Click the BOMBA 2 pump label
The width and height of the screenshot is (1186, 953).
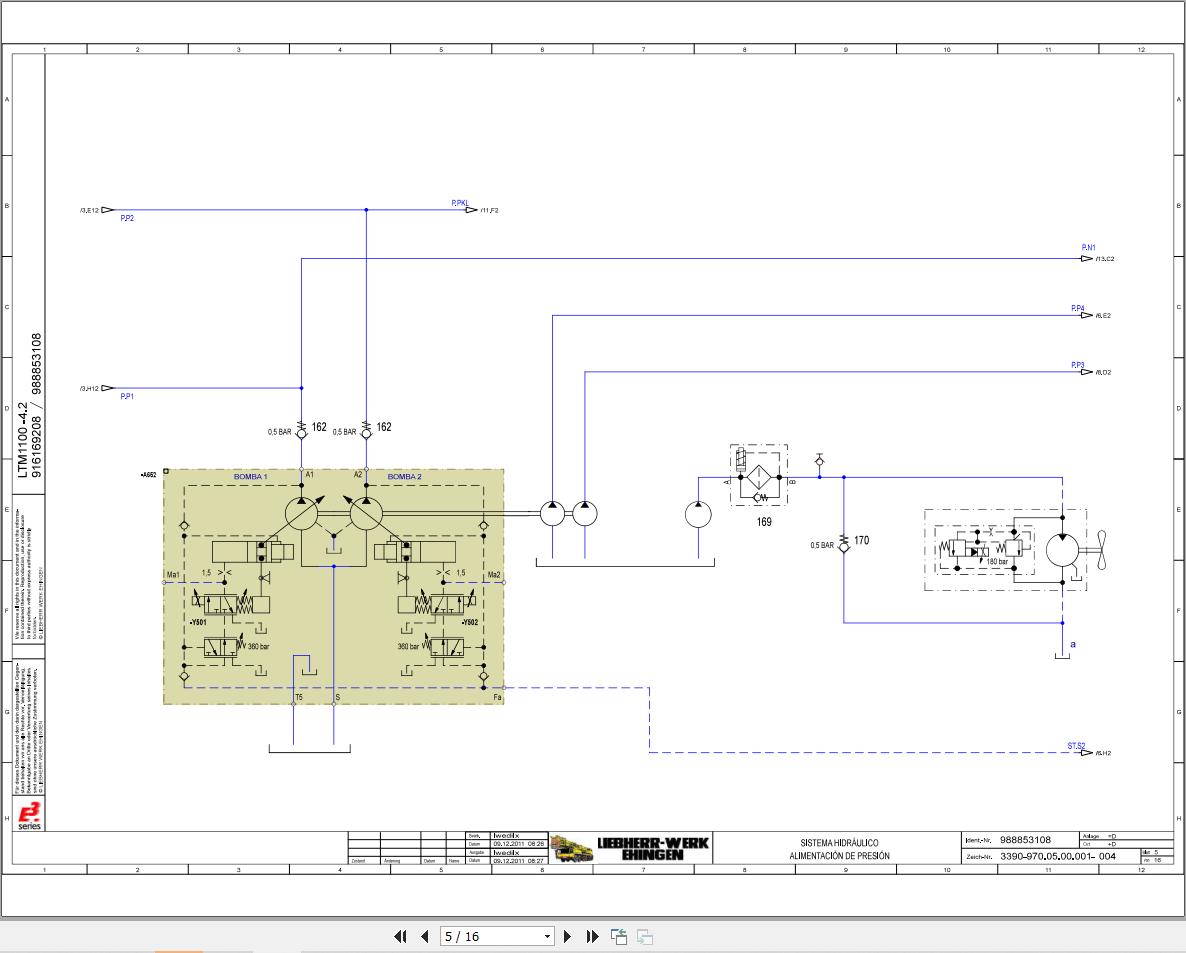405,476
